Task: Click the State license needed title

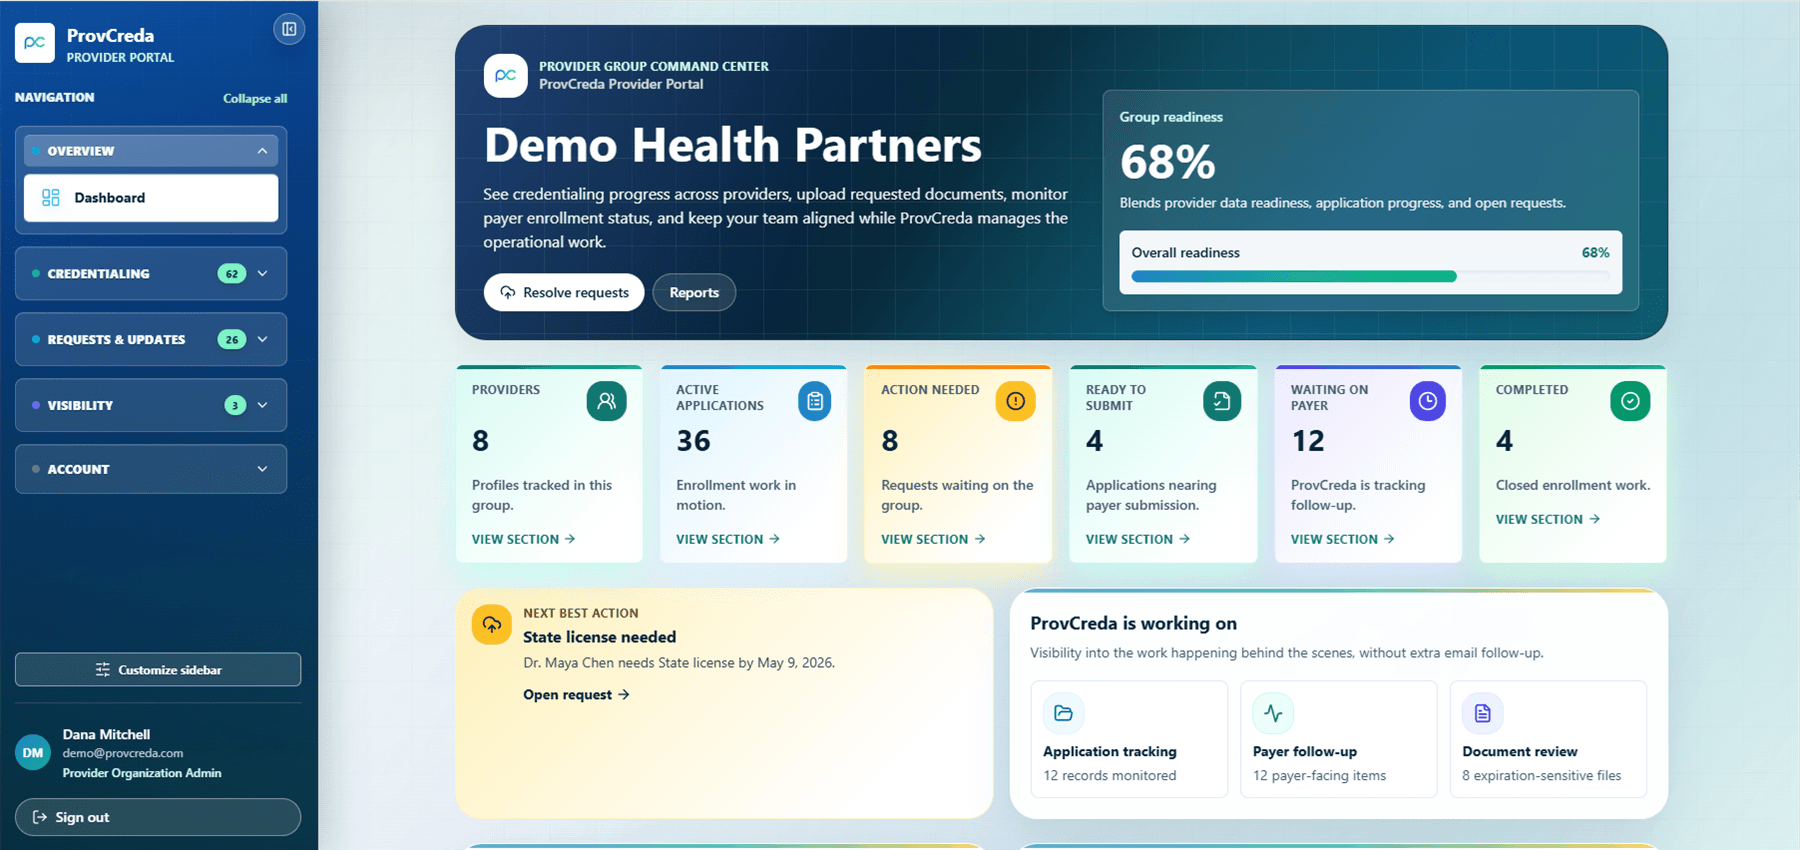Action: (599, 637)
